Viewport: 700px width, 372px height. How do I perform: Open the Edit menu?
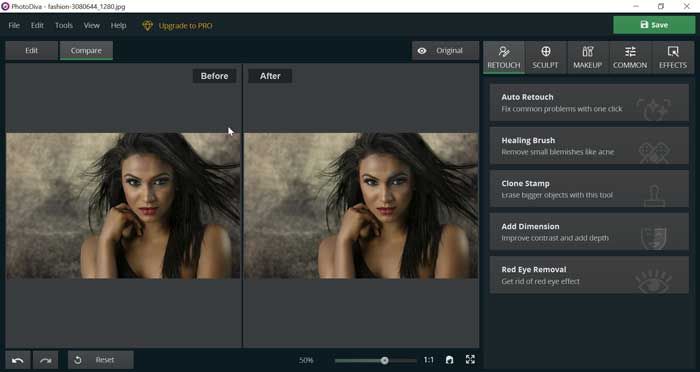click(37, 25)
